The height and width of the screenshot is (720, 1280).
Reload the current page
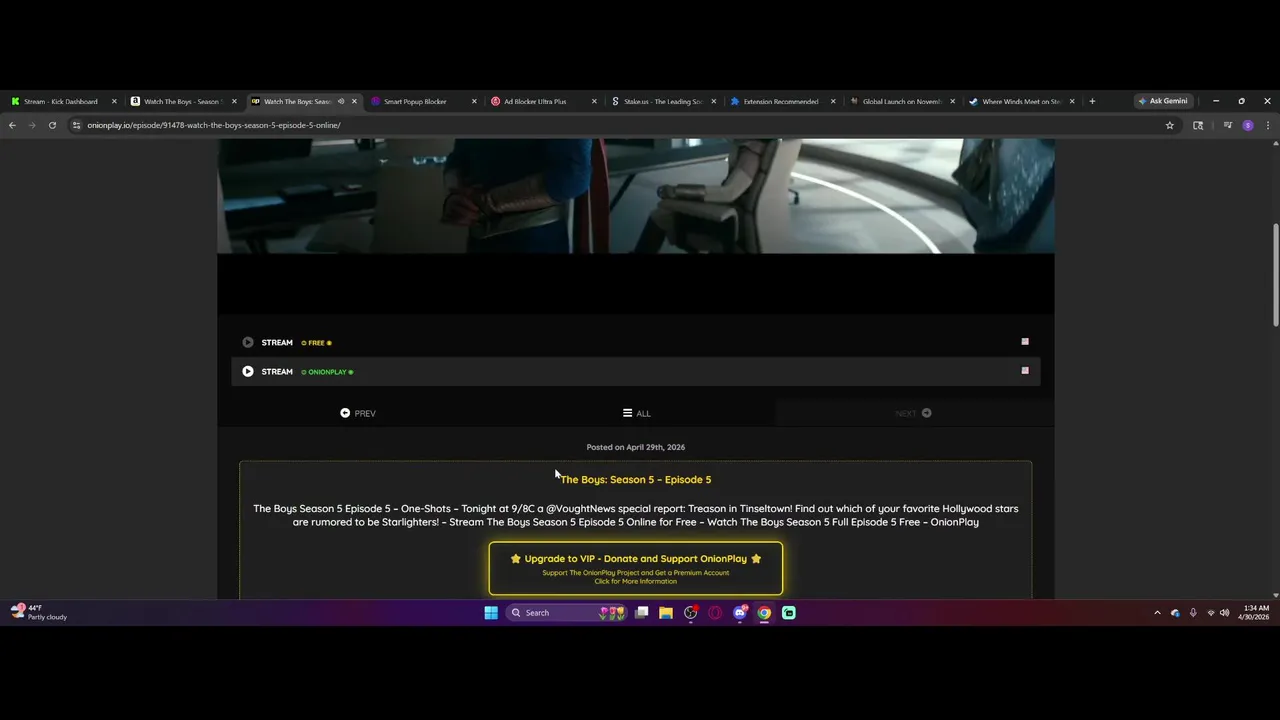click(x=52, y=125)
